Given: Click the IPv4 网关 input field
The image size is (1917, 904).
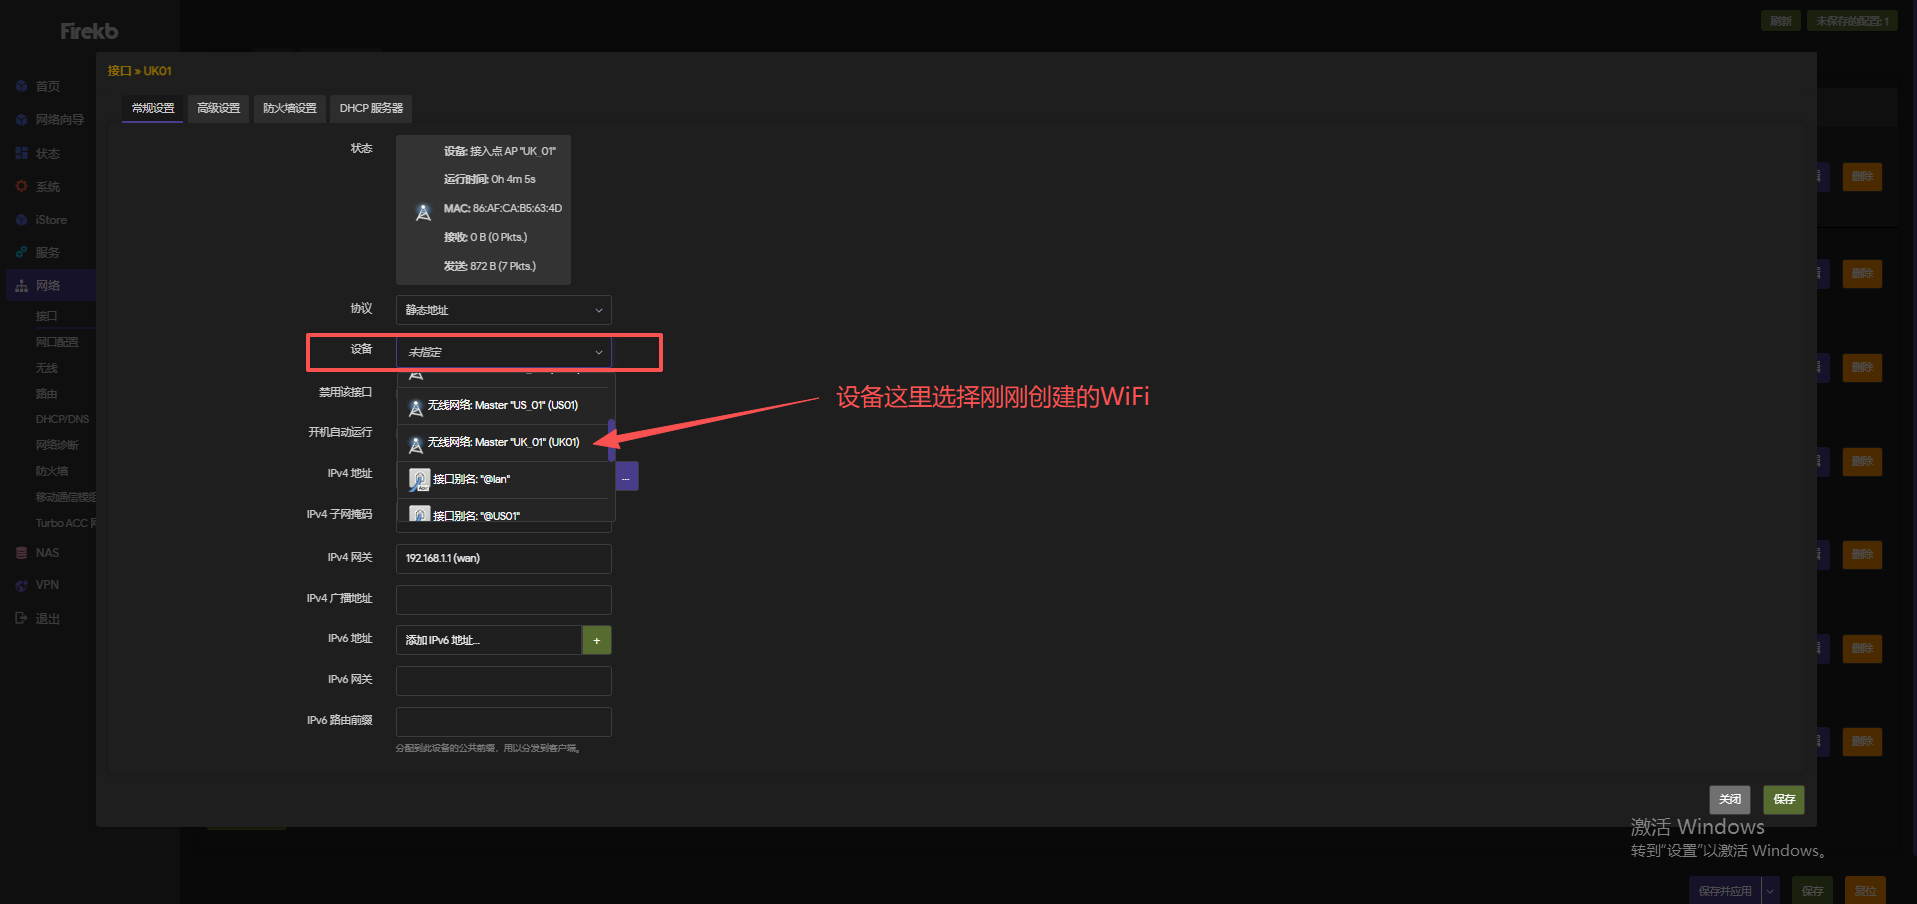Looking at the screenshot, I should [x=503, y=558].
